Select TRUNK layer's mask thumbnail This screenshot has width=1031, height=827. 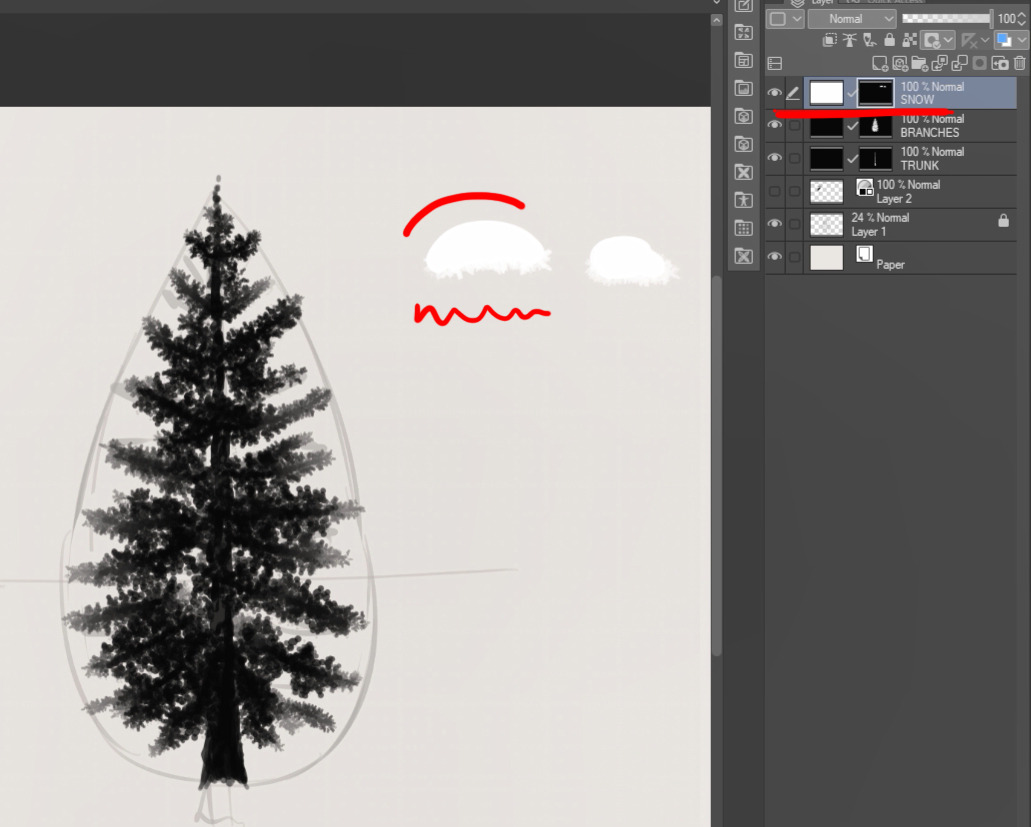(875, 158)
